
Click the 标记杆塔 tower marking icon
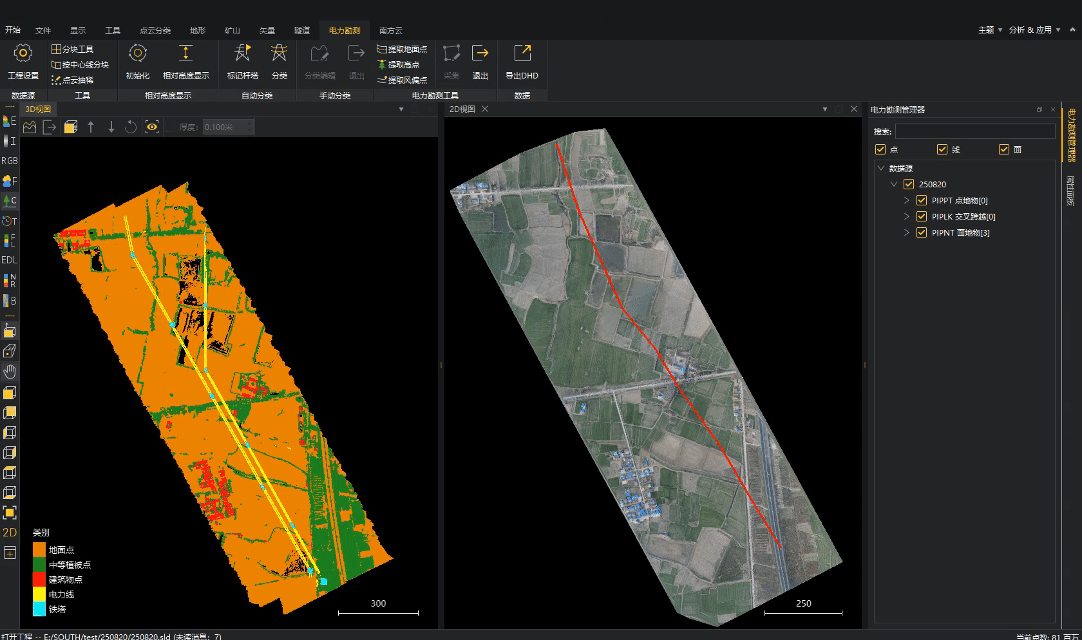coord(242,54)
